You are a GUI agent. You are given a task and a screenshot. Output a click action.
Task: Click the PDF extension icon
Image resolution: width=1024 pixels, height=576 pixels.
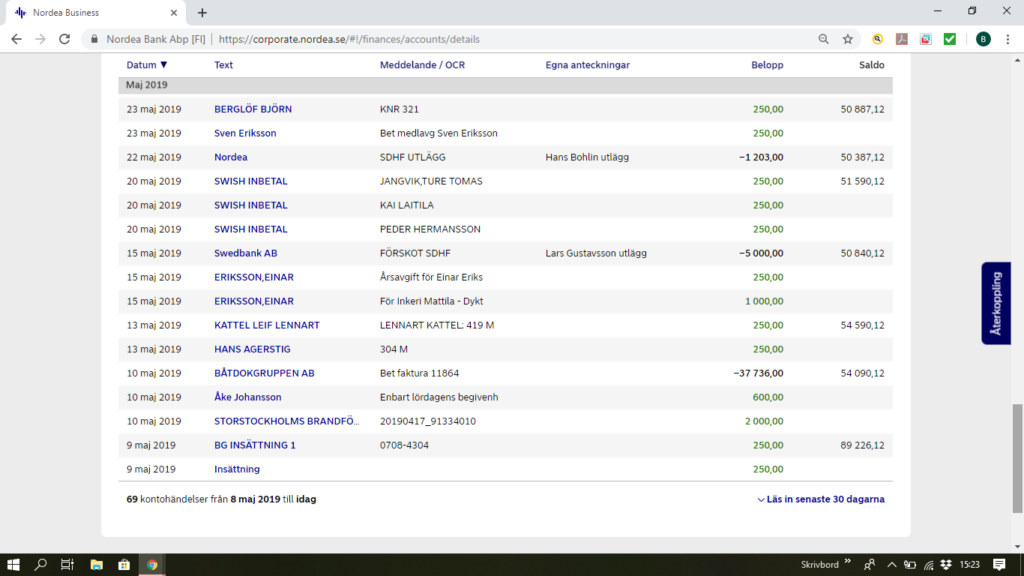click(902, 39)
